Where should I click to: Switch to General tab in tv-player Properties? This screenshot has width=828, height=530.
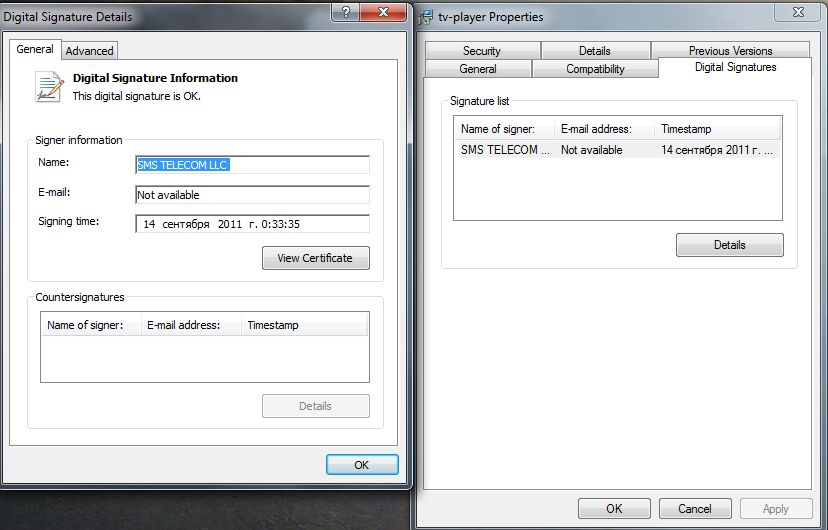pyautogui.click(x=478, y=69)
